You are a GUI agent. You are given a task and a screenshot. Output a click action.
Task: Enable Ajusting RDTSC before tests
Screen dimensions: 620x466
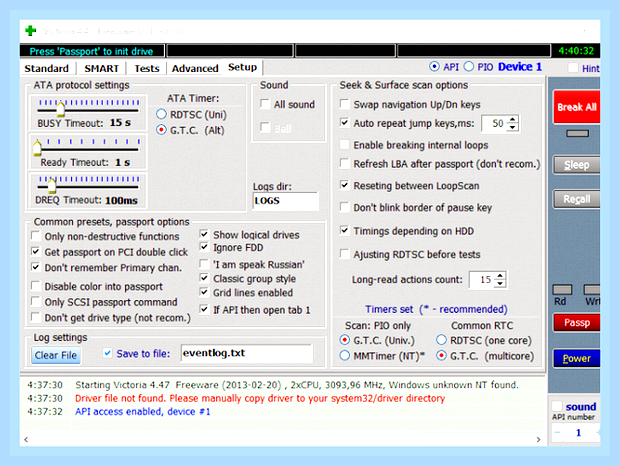(x=344, y=254)
